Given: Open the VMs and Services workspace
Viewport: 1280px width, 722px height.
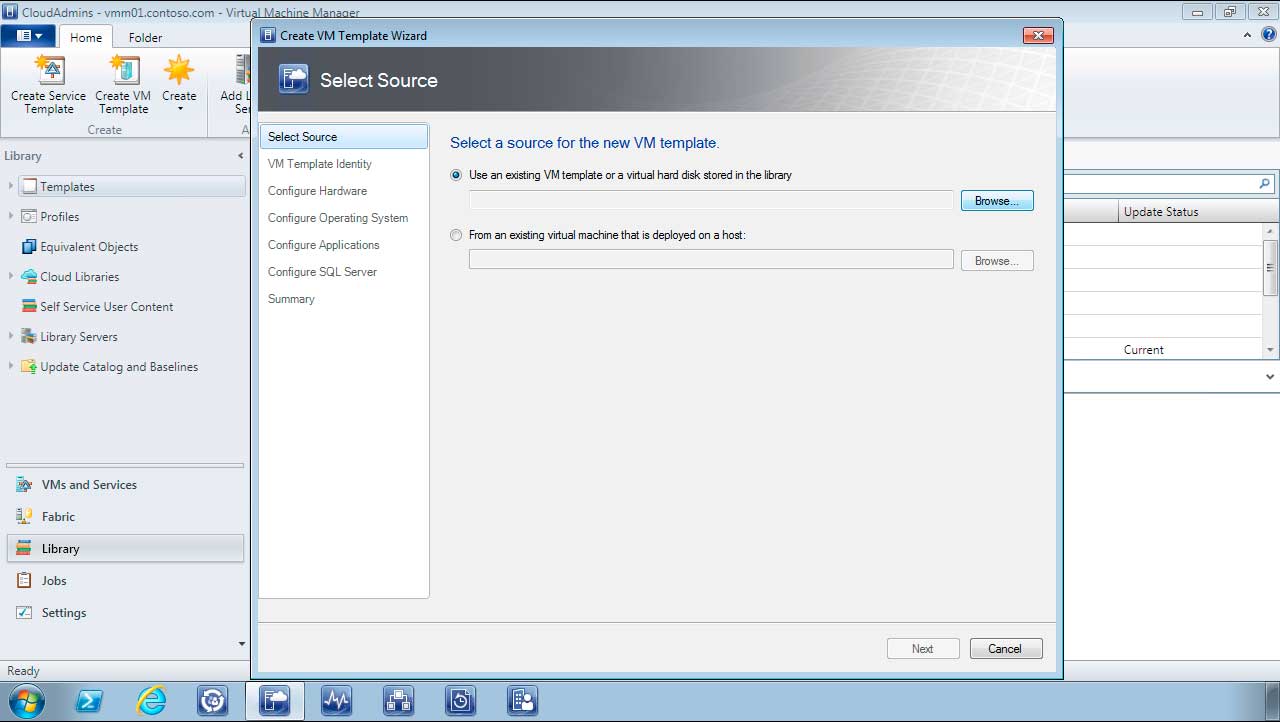Looking at the screenshot, I should (125, 485).
